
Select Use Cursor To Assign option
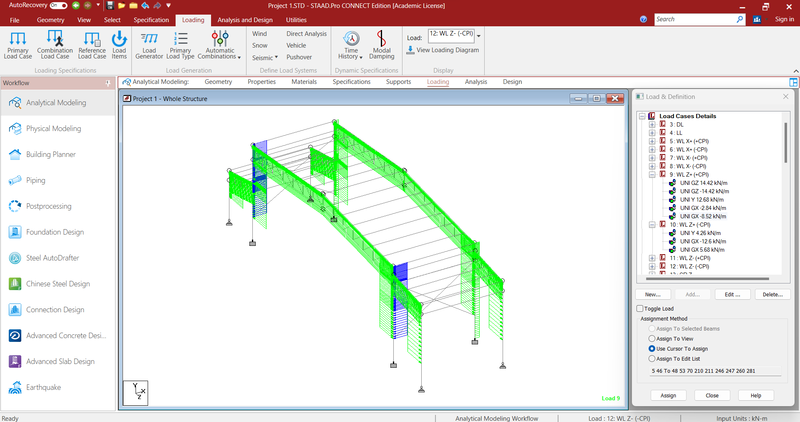652,349
